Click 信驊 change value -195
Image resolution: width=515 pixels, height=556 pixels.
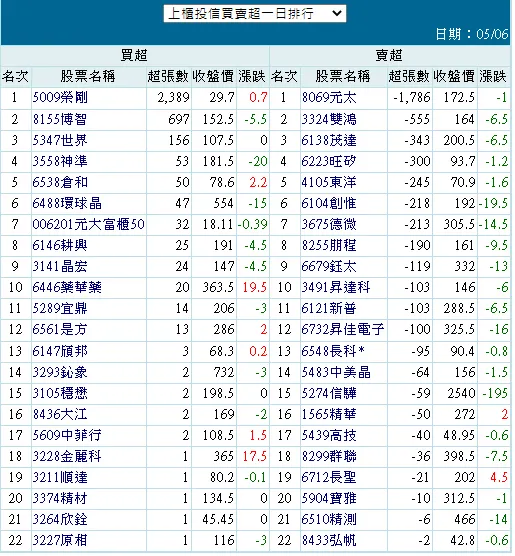pyautogui.click(x=495, y=393)
